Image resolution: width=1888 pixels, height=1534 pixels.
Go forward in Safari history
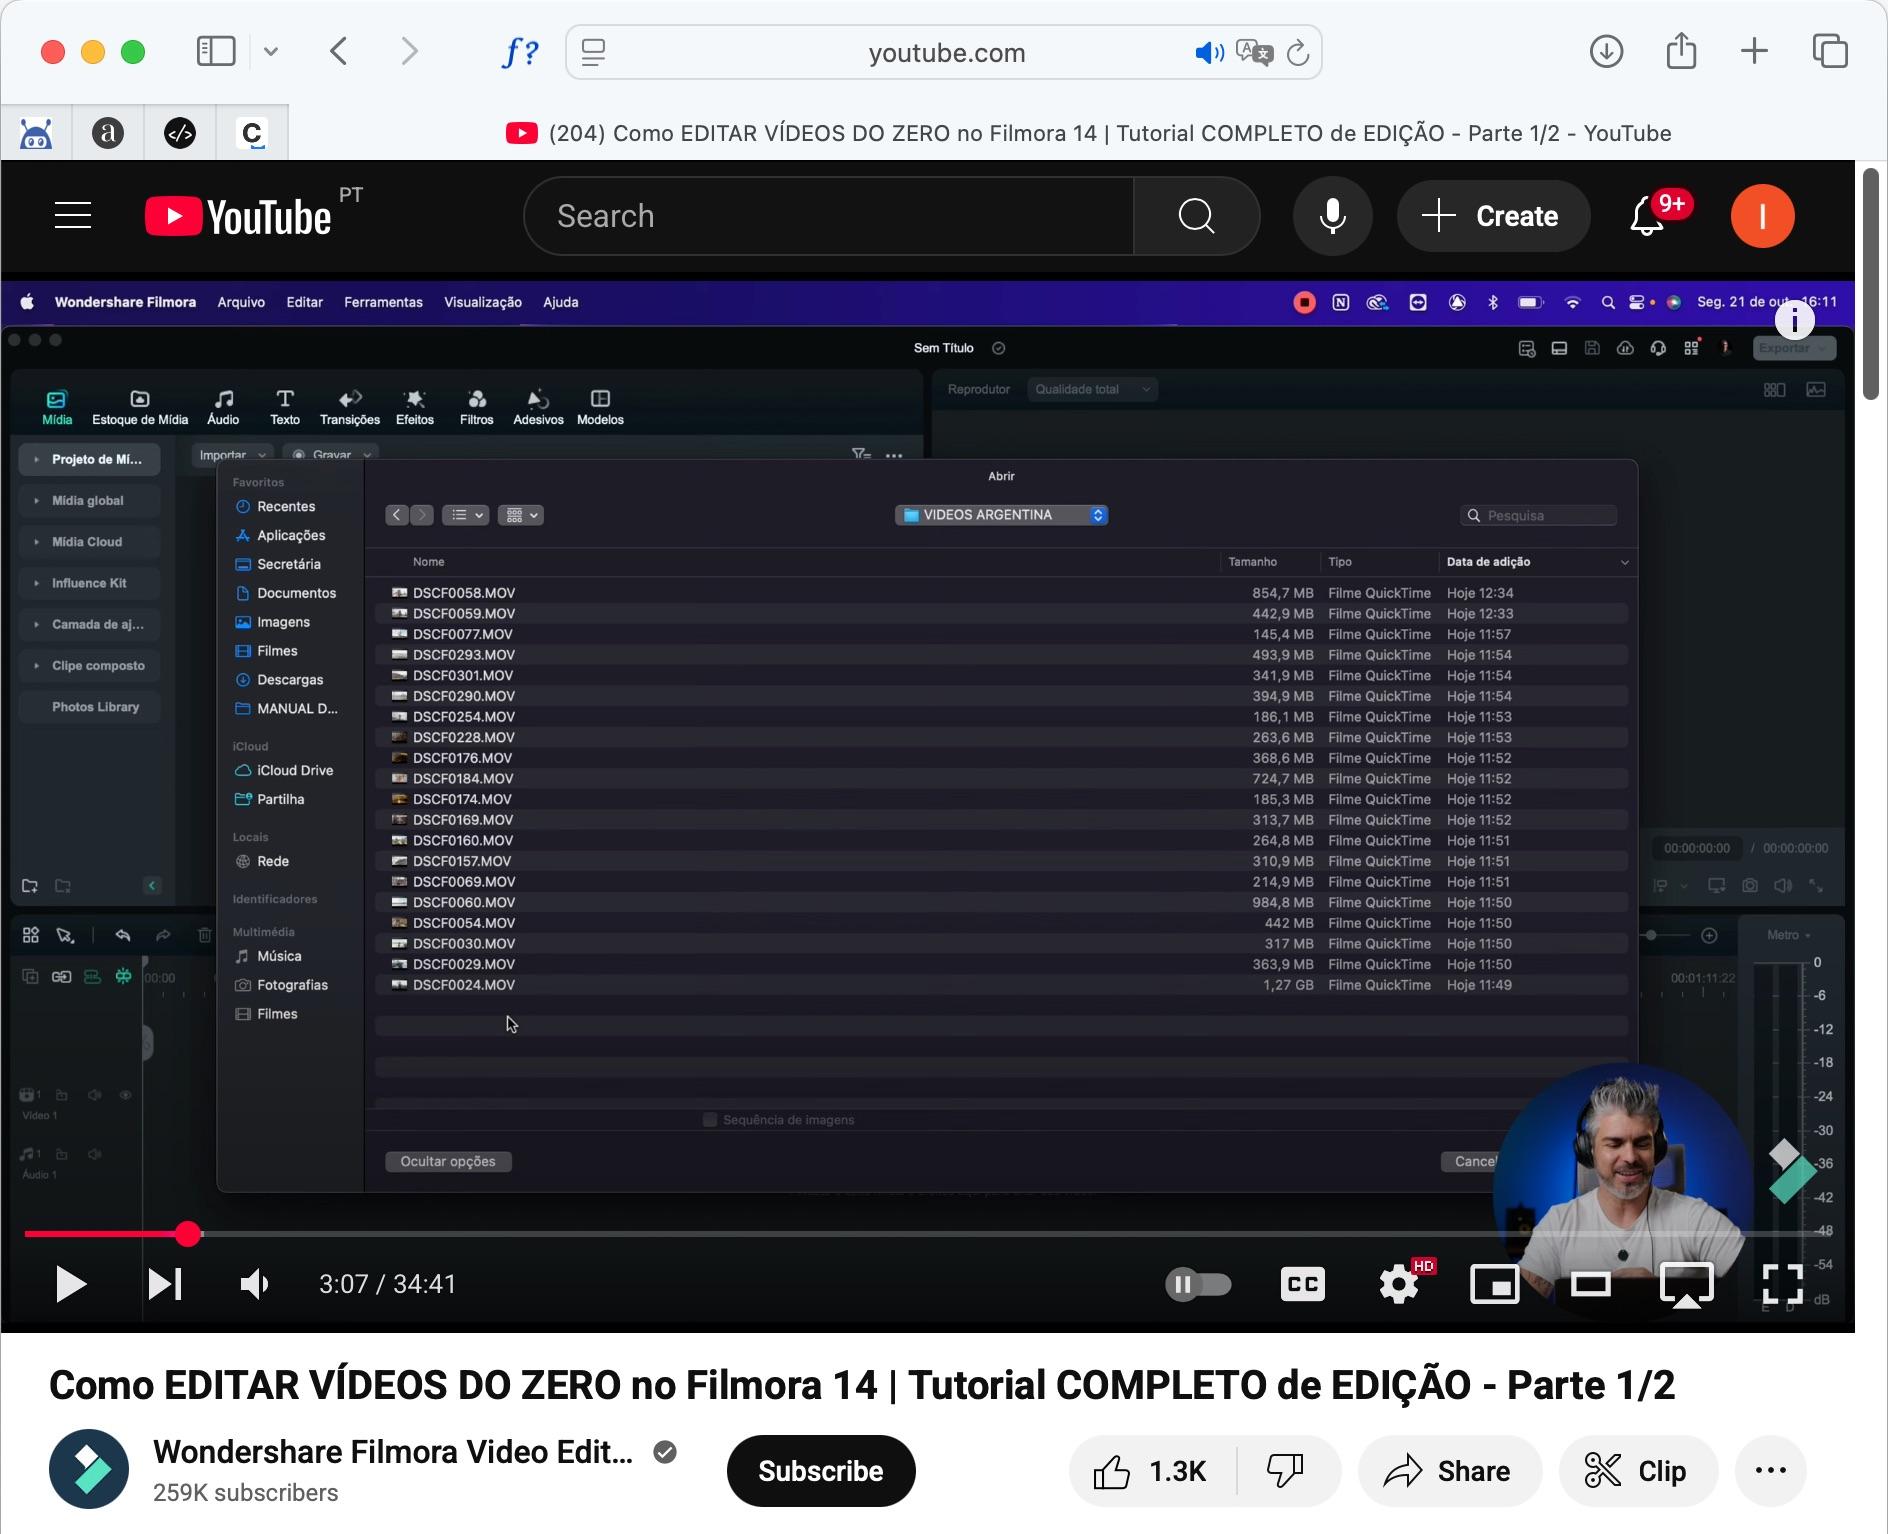pos(409,51)
